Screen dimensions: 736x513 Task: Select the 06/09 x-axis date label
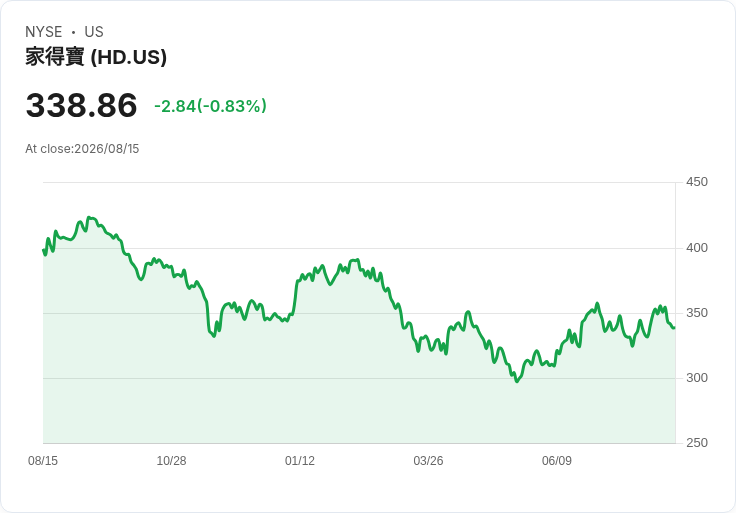557,461
